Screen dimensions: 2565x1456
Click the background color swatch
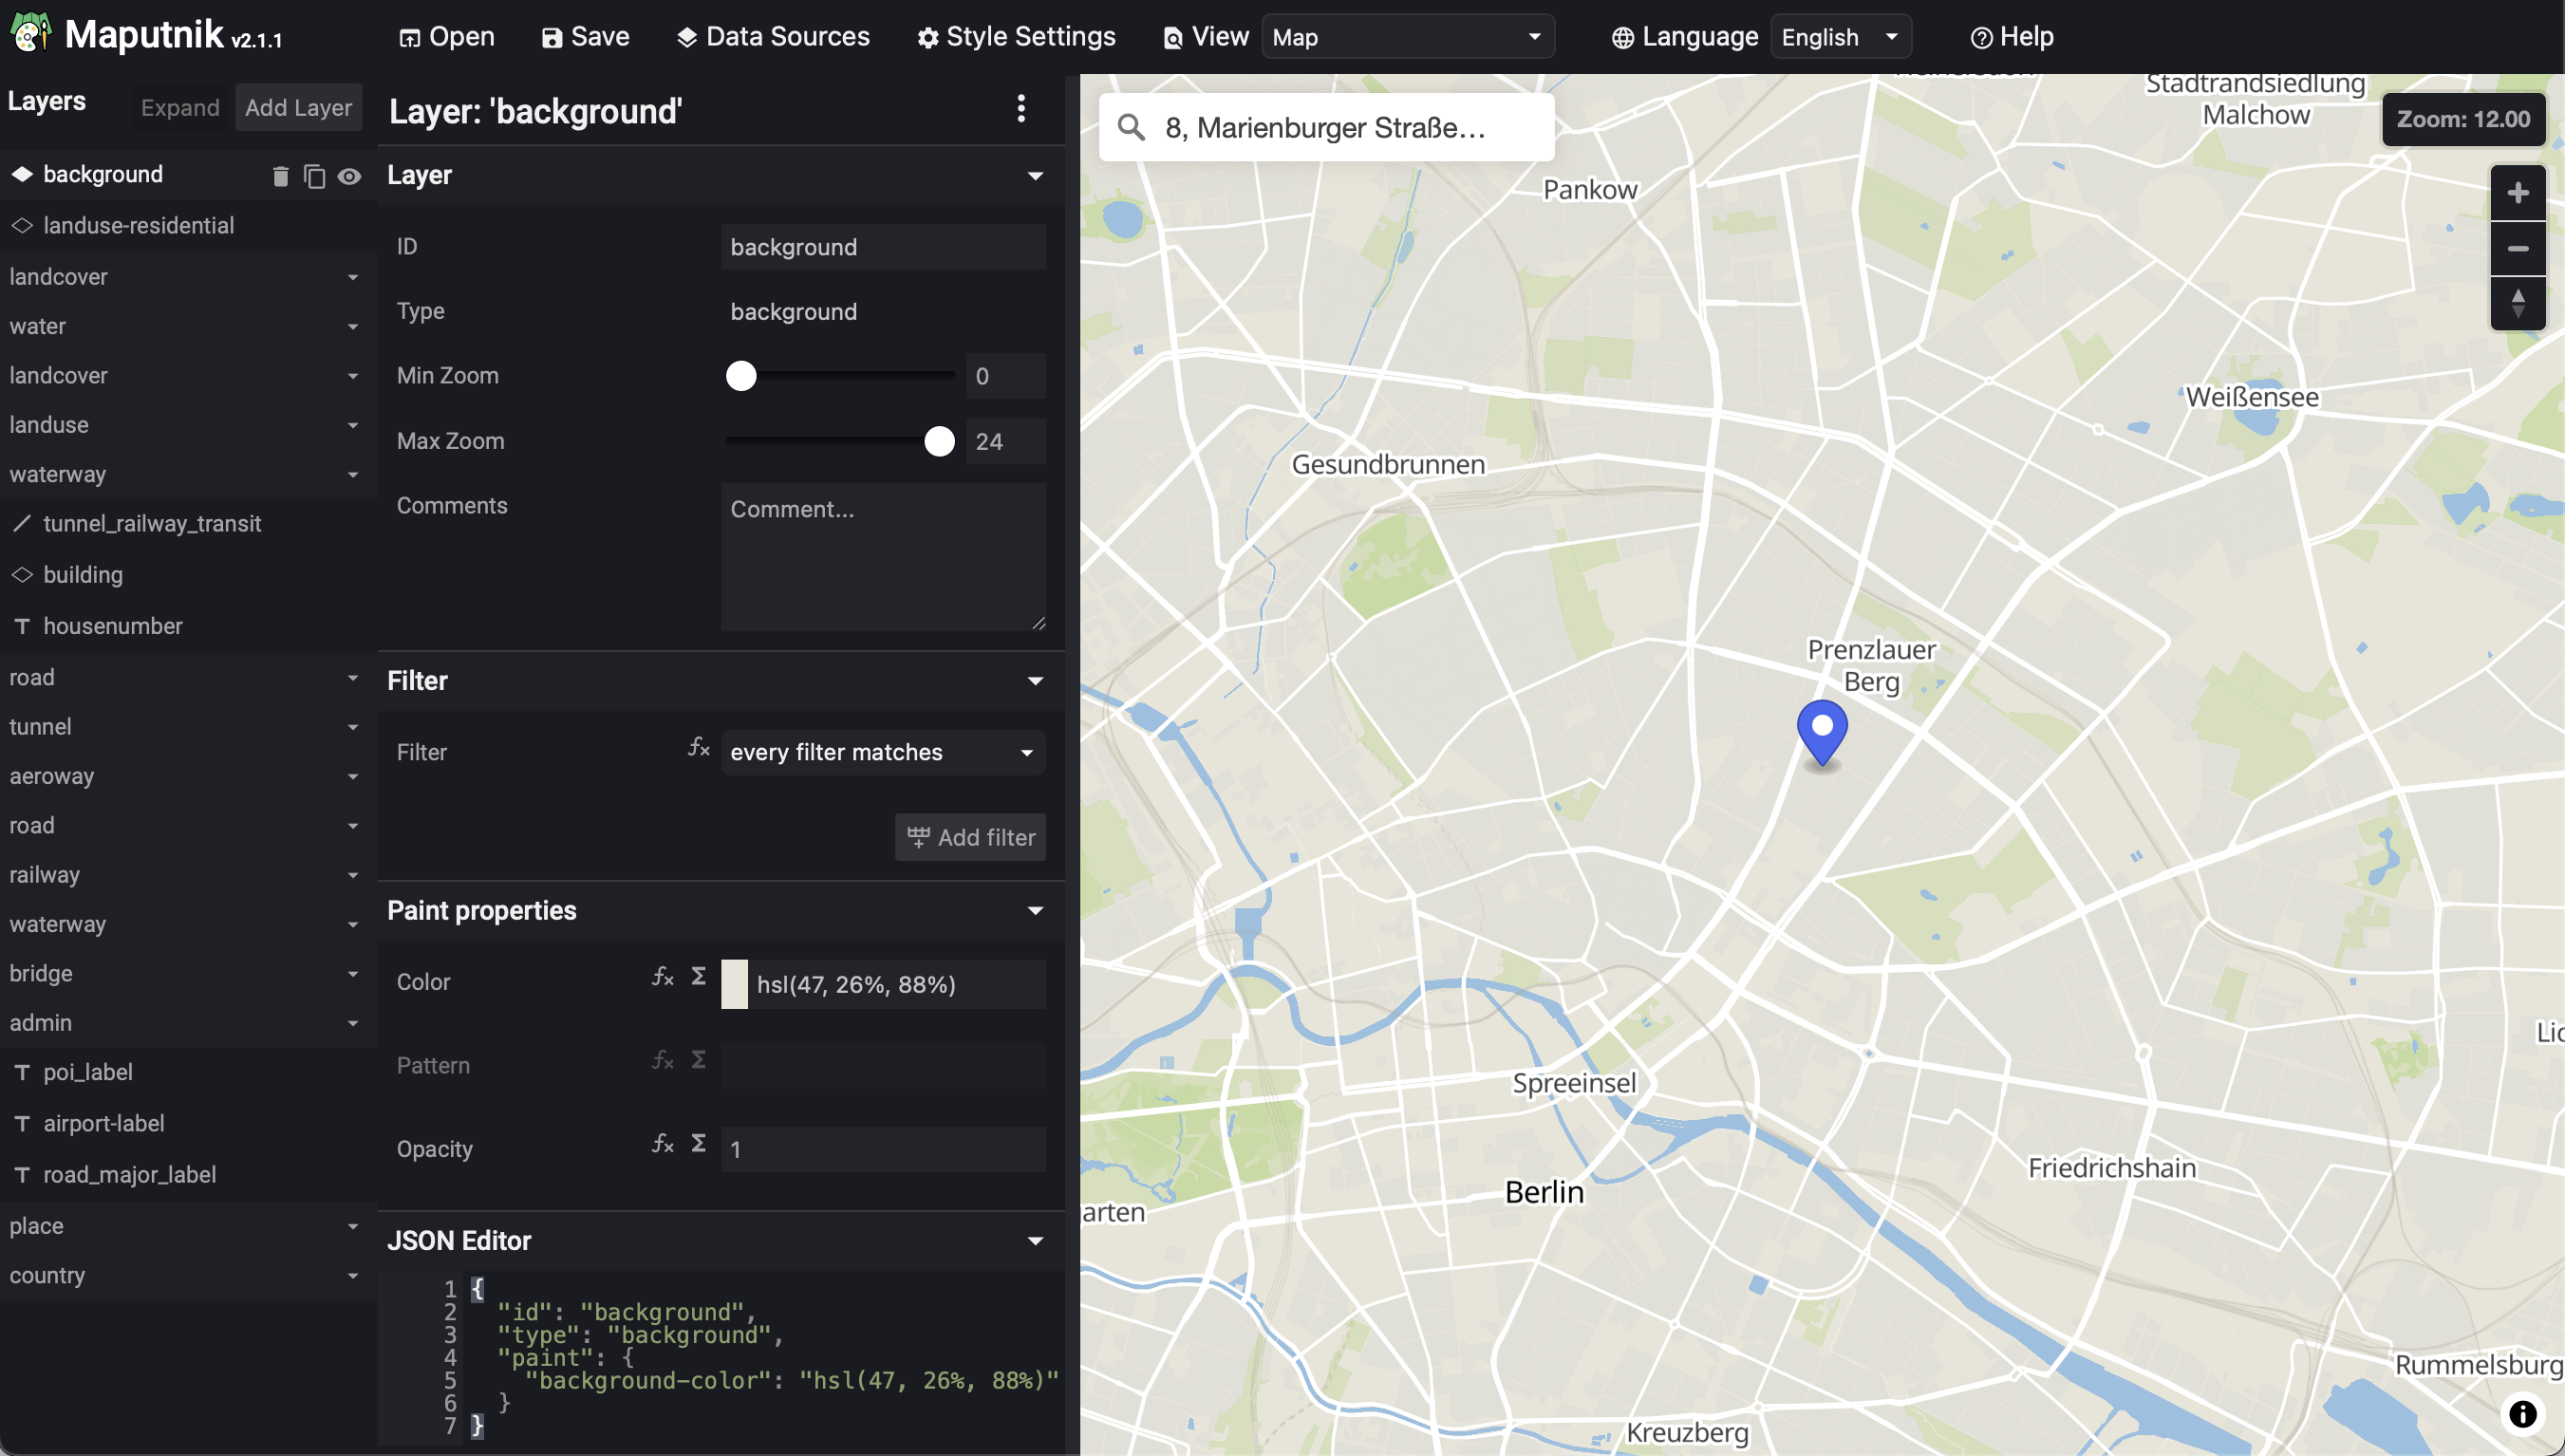pos(734,984)
